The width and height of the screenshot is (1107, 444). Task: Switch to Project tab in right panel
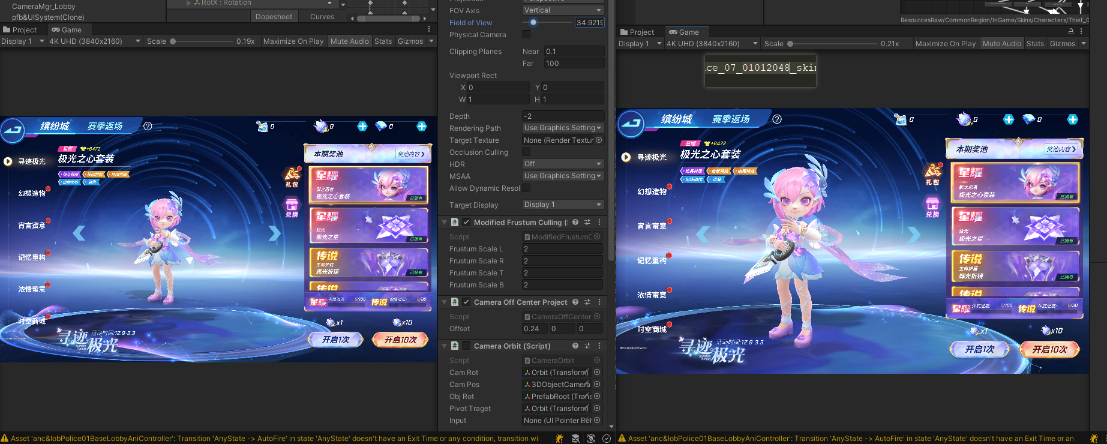637,32
